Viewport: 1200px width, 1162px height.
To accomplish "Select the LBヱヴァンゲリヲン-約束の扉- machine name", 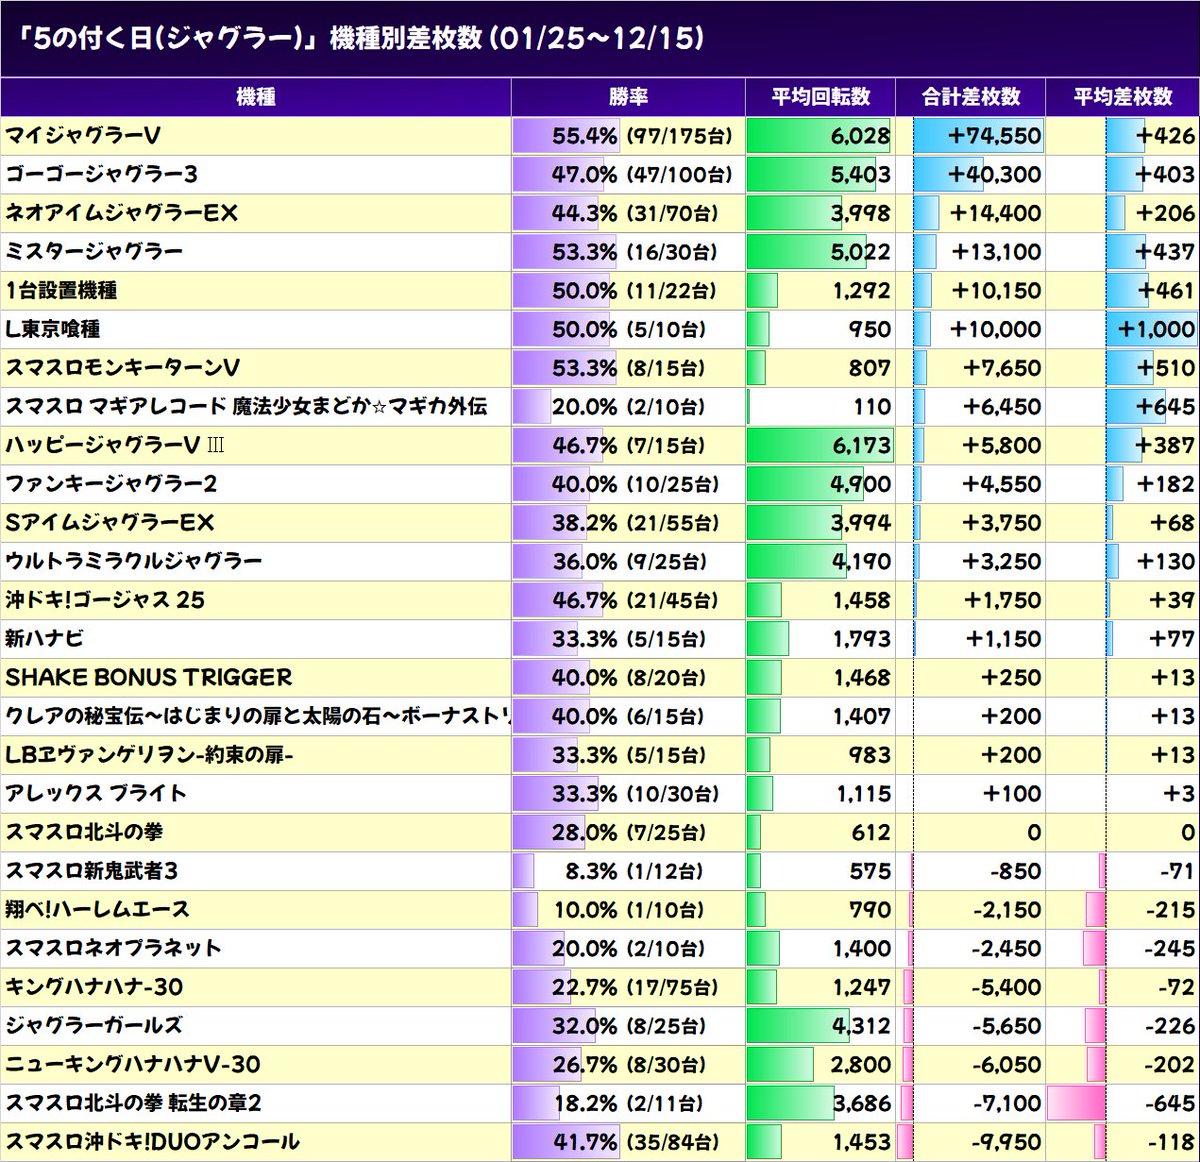I will [149, 755].
